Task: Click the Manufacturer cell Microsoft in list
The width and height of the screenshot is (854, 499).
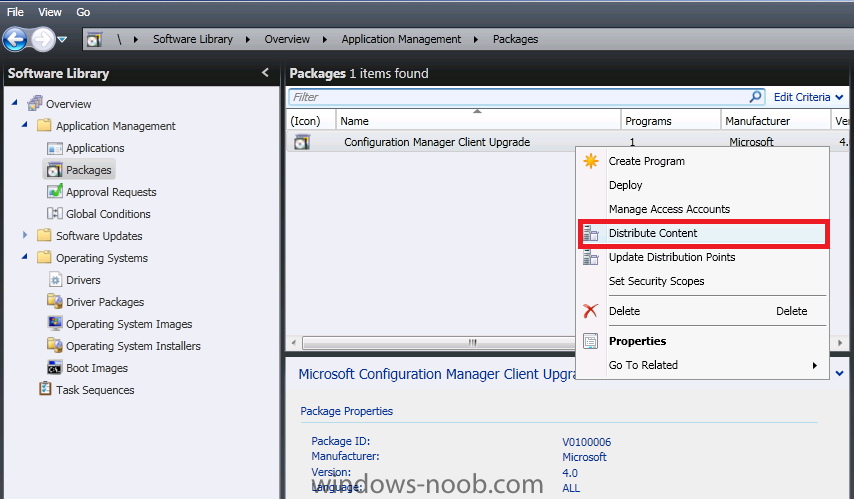Action: click(x=751, y=142)
